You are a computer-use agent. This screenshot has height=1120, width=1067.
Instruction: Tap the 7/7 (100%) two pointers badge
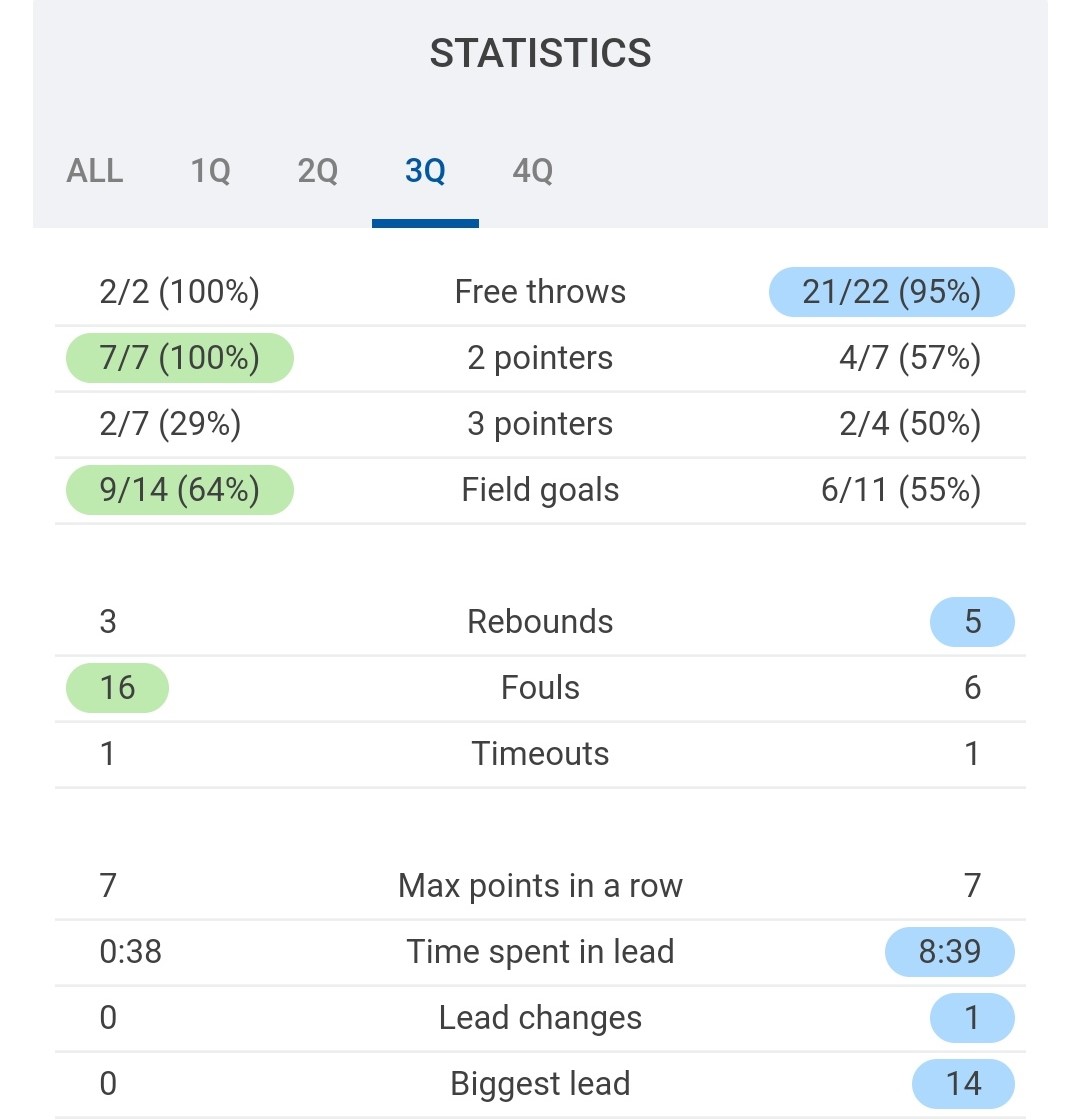coord(180,358)
